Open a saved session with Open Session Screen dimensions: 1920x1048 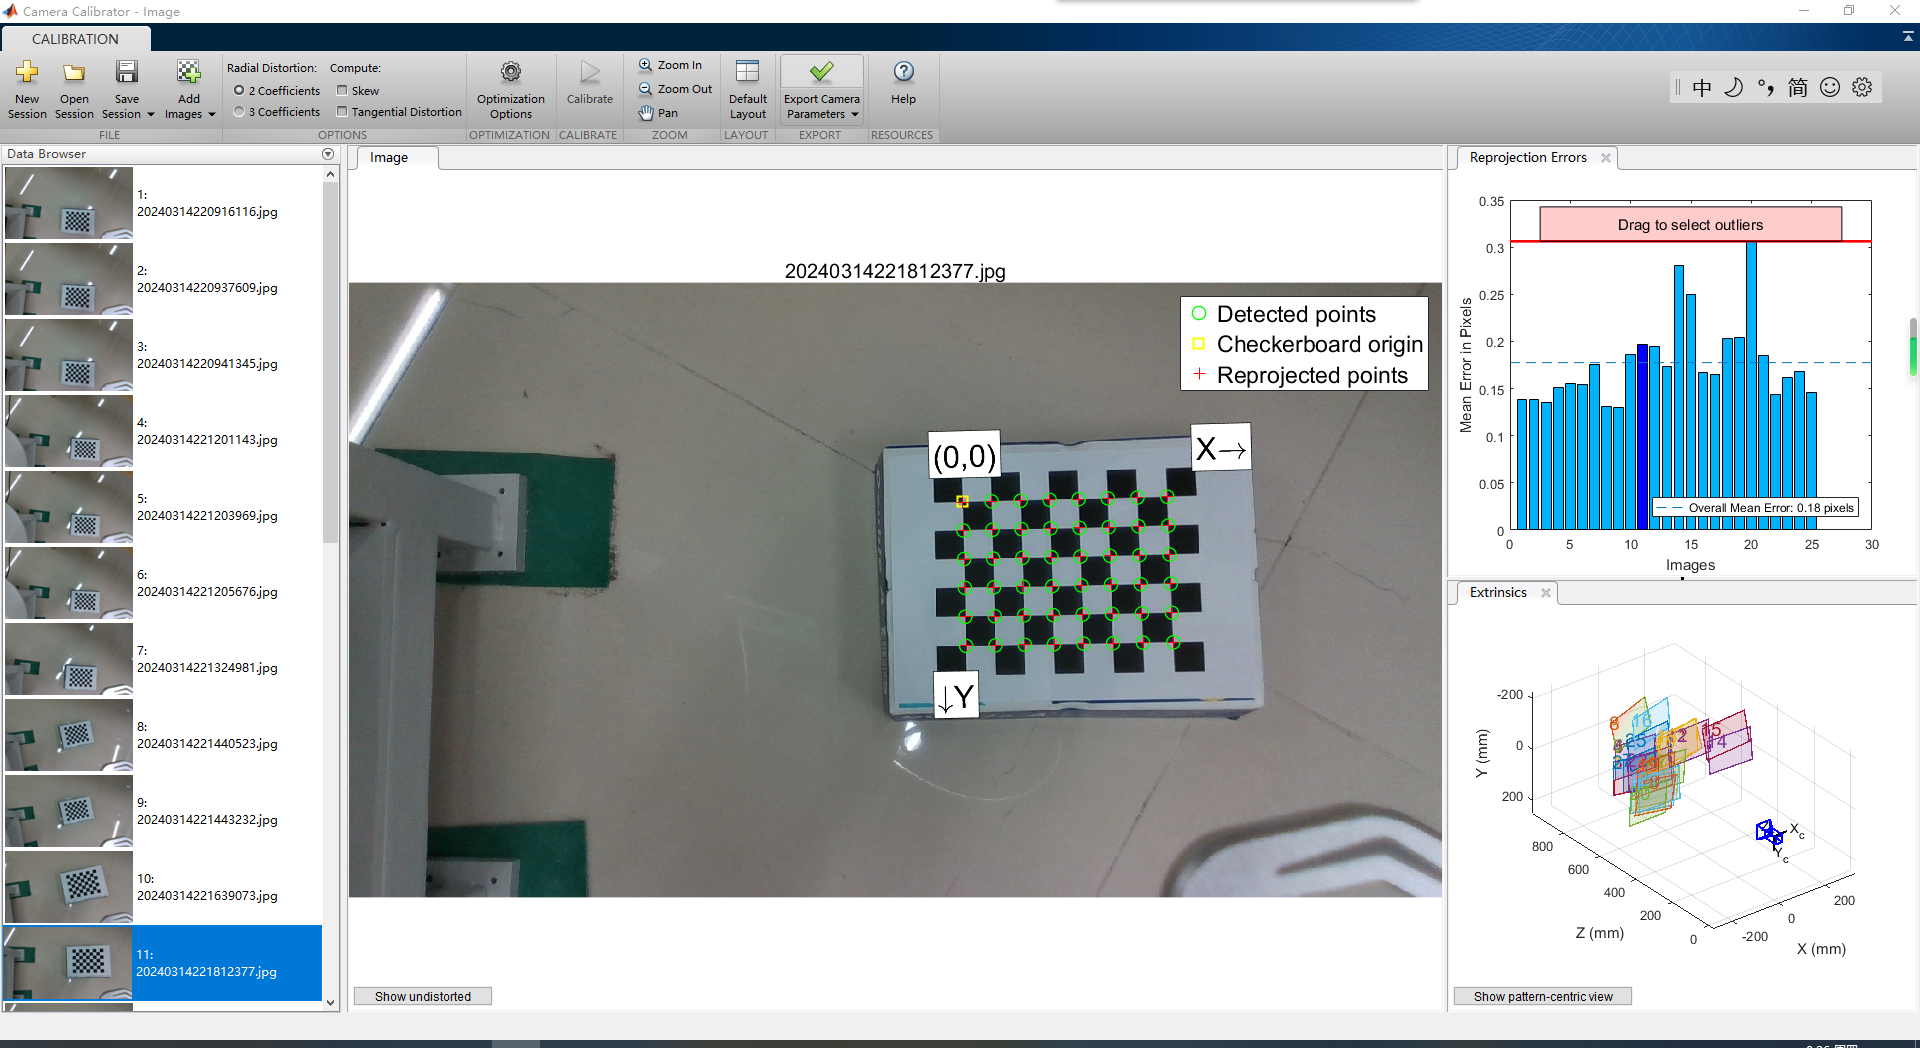[x=74, y=73]
